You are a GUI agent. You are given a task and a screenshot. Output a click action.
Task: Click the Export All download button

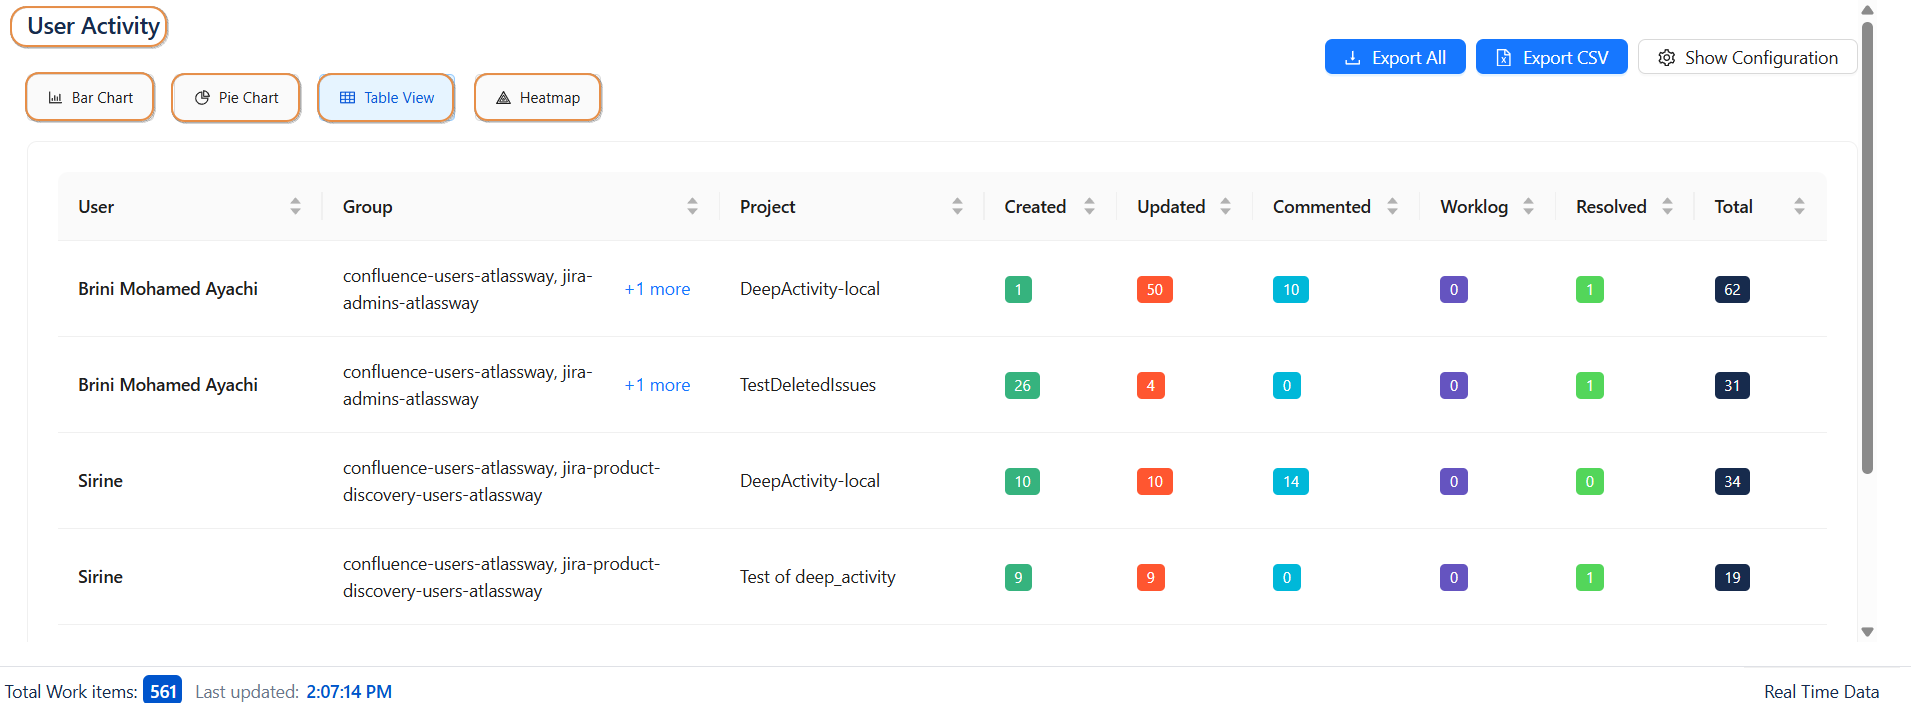click(1394, 58)
